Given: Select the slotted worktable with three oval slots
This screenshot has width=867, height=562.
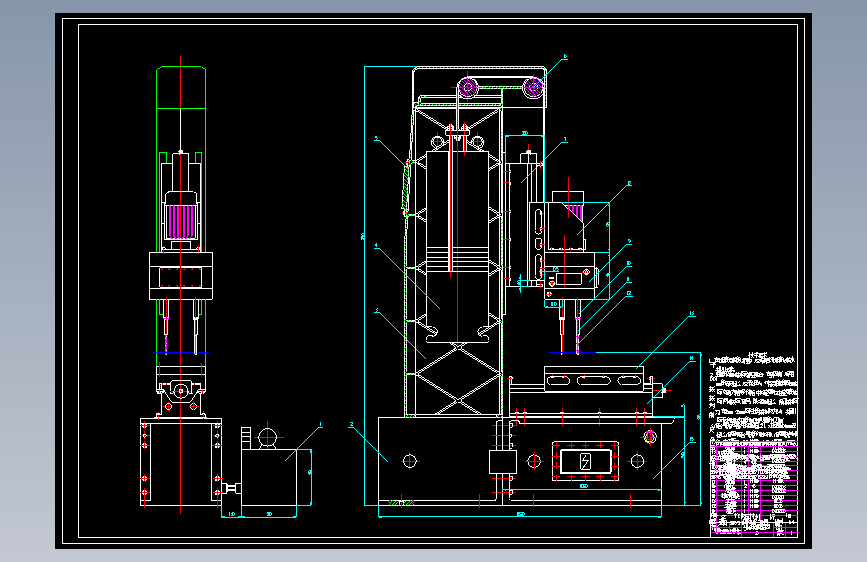Looking at the screenshot, I should click(x=593, y=379).
